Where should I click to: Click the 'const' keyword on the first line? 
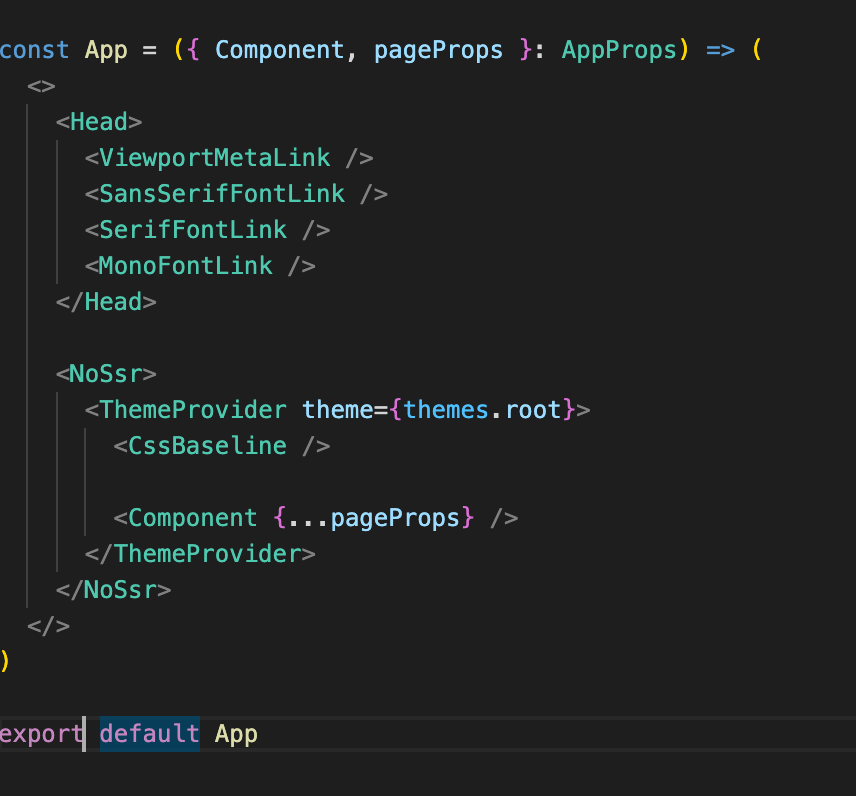click(x=34, y=50)
